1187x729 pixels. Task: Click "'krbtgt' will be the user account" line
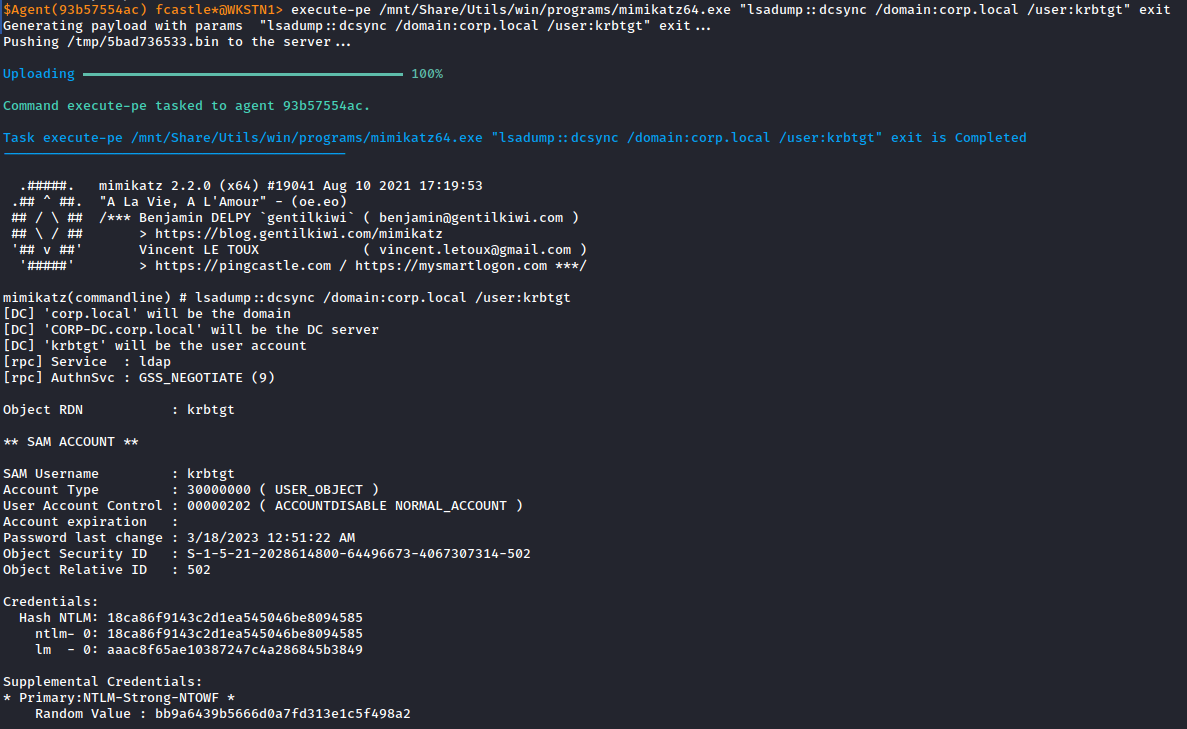154,346
